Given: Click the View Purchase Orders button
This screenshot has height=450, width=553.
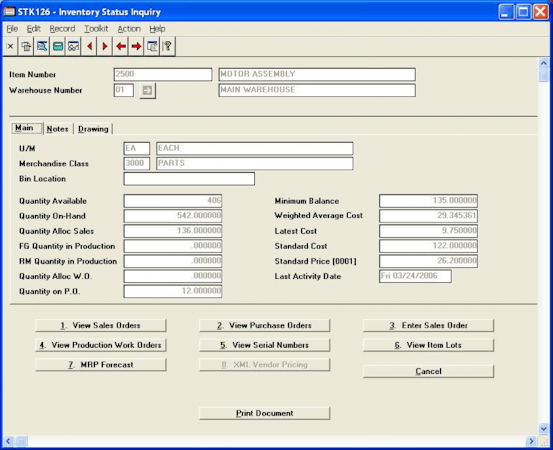Looking at the screenshot, I should pos(265,325).
